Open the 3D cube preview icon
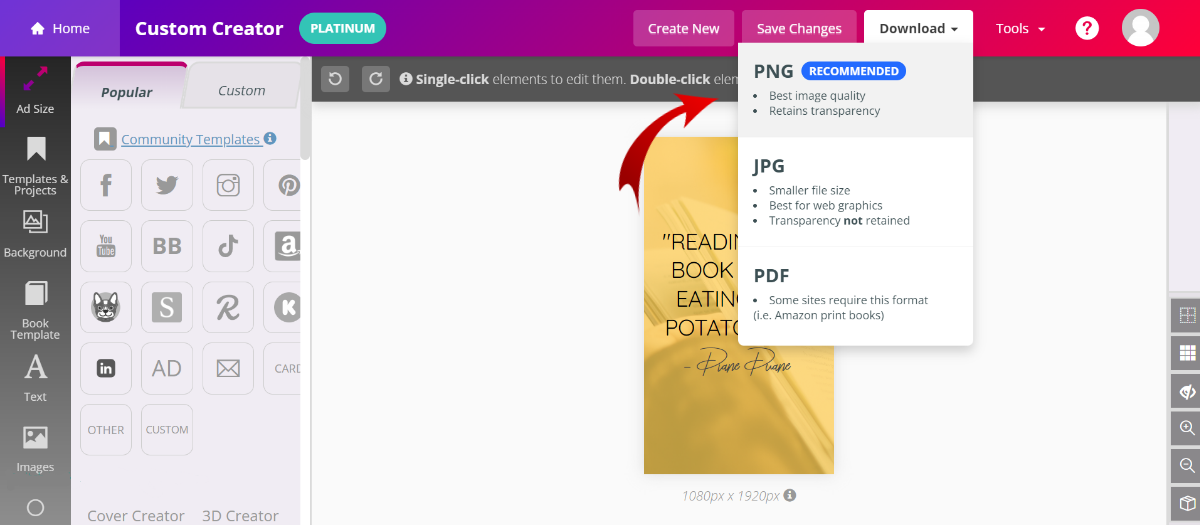This screenshot has width=1200, height=526. [x=1187, y=502]
